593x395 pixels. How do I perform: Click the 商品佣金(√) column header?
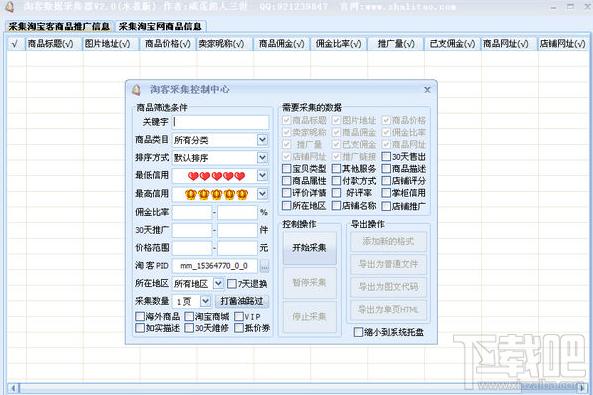(x=282, y=44)
